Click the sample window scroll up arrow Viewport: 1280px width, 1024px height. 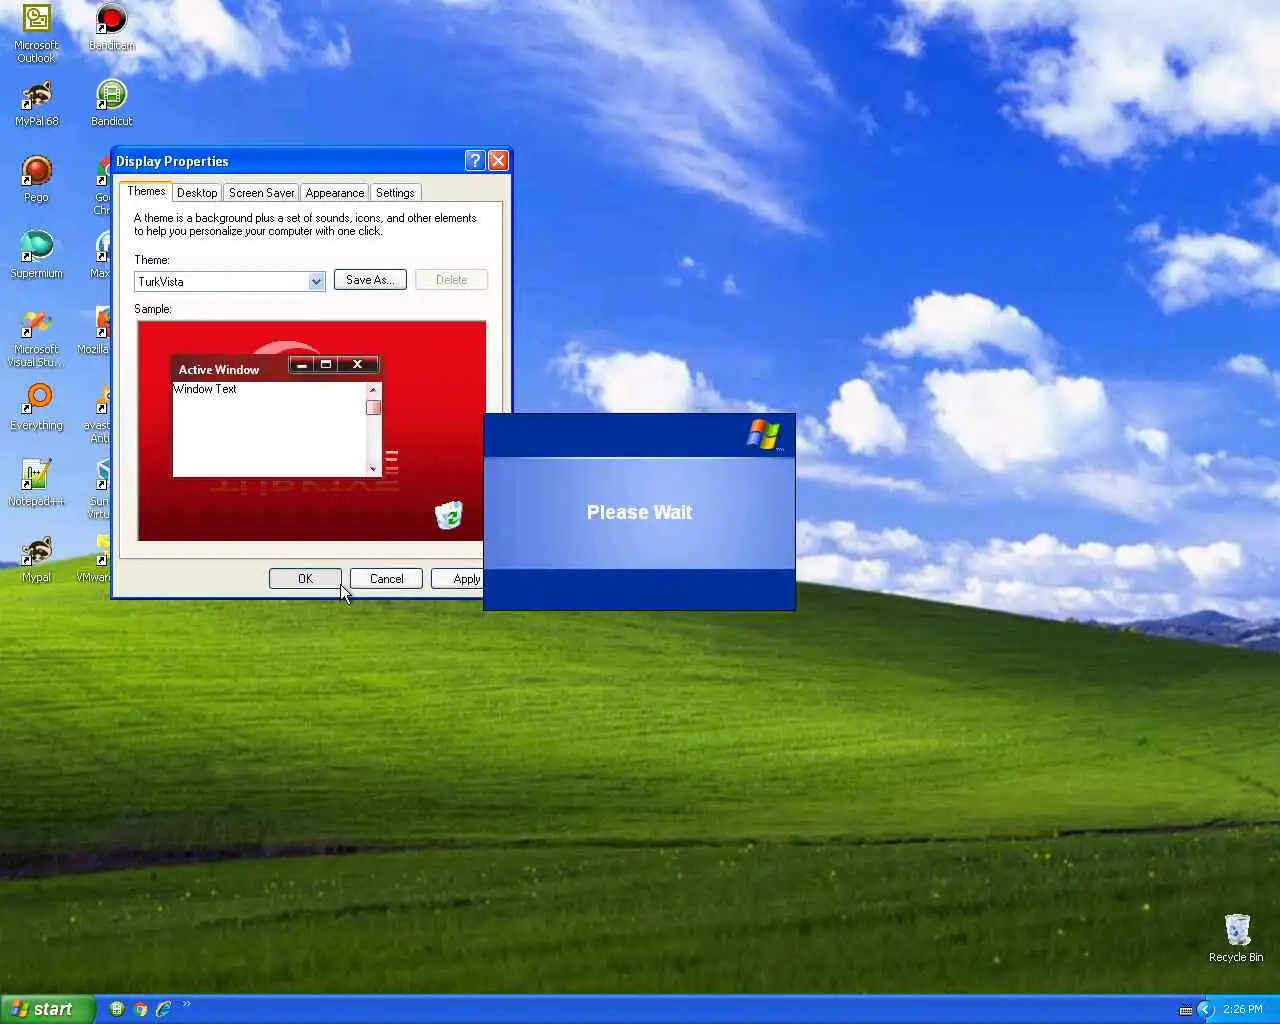[x=373, y=389]
